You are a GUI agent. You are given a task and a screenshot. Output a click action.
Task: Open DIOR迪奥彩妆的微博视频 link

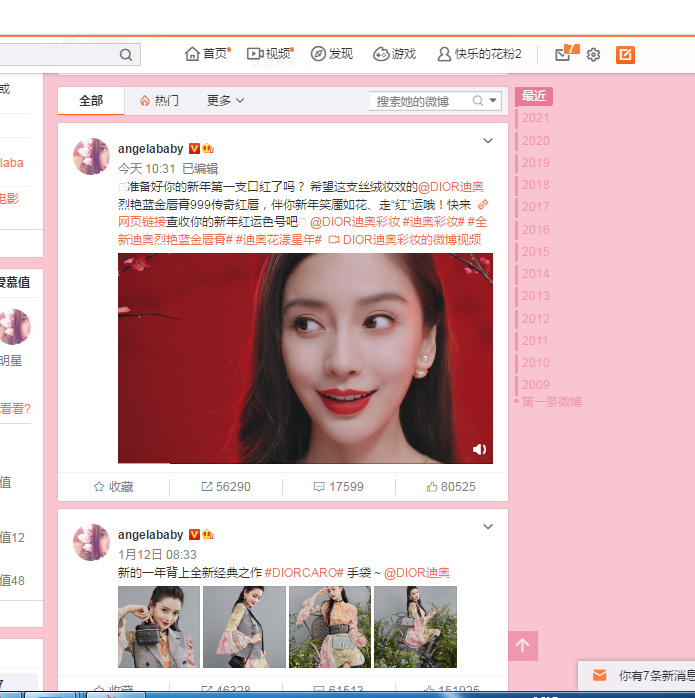click(405, 239)
